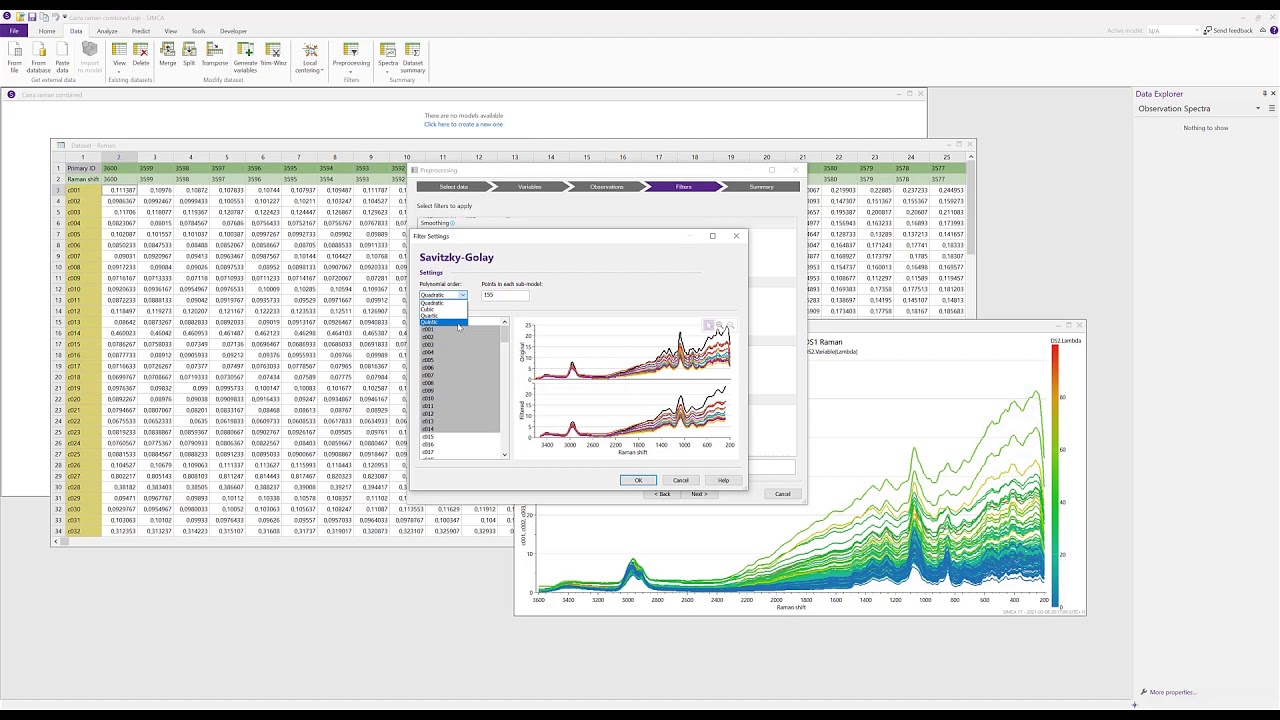Image resolution: width=1280 pixels, height=720 pixels.
Task: Open the From database import icon
Action: 39,57
